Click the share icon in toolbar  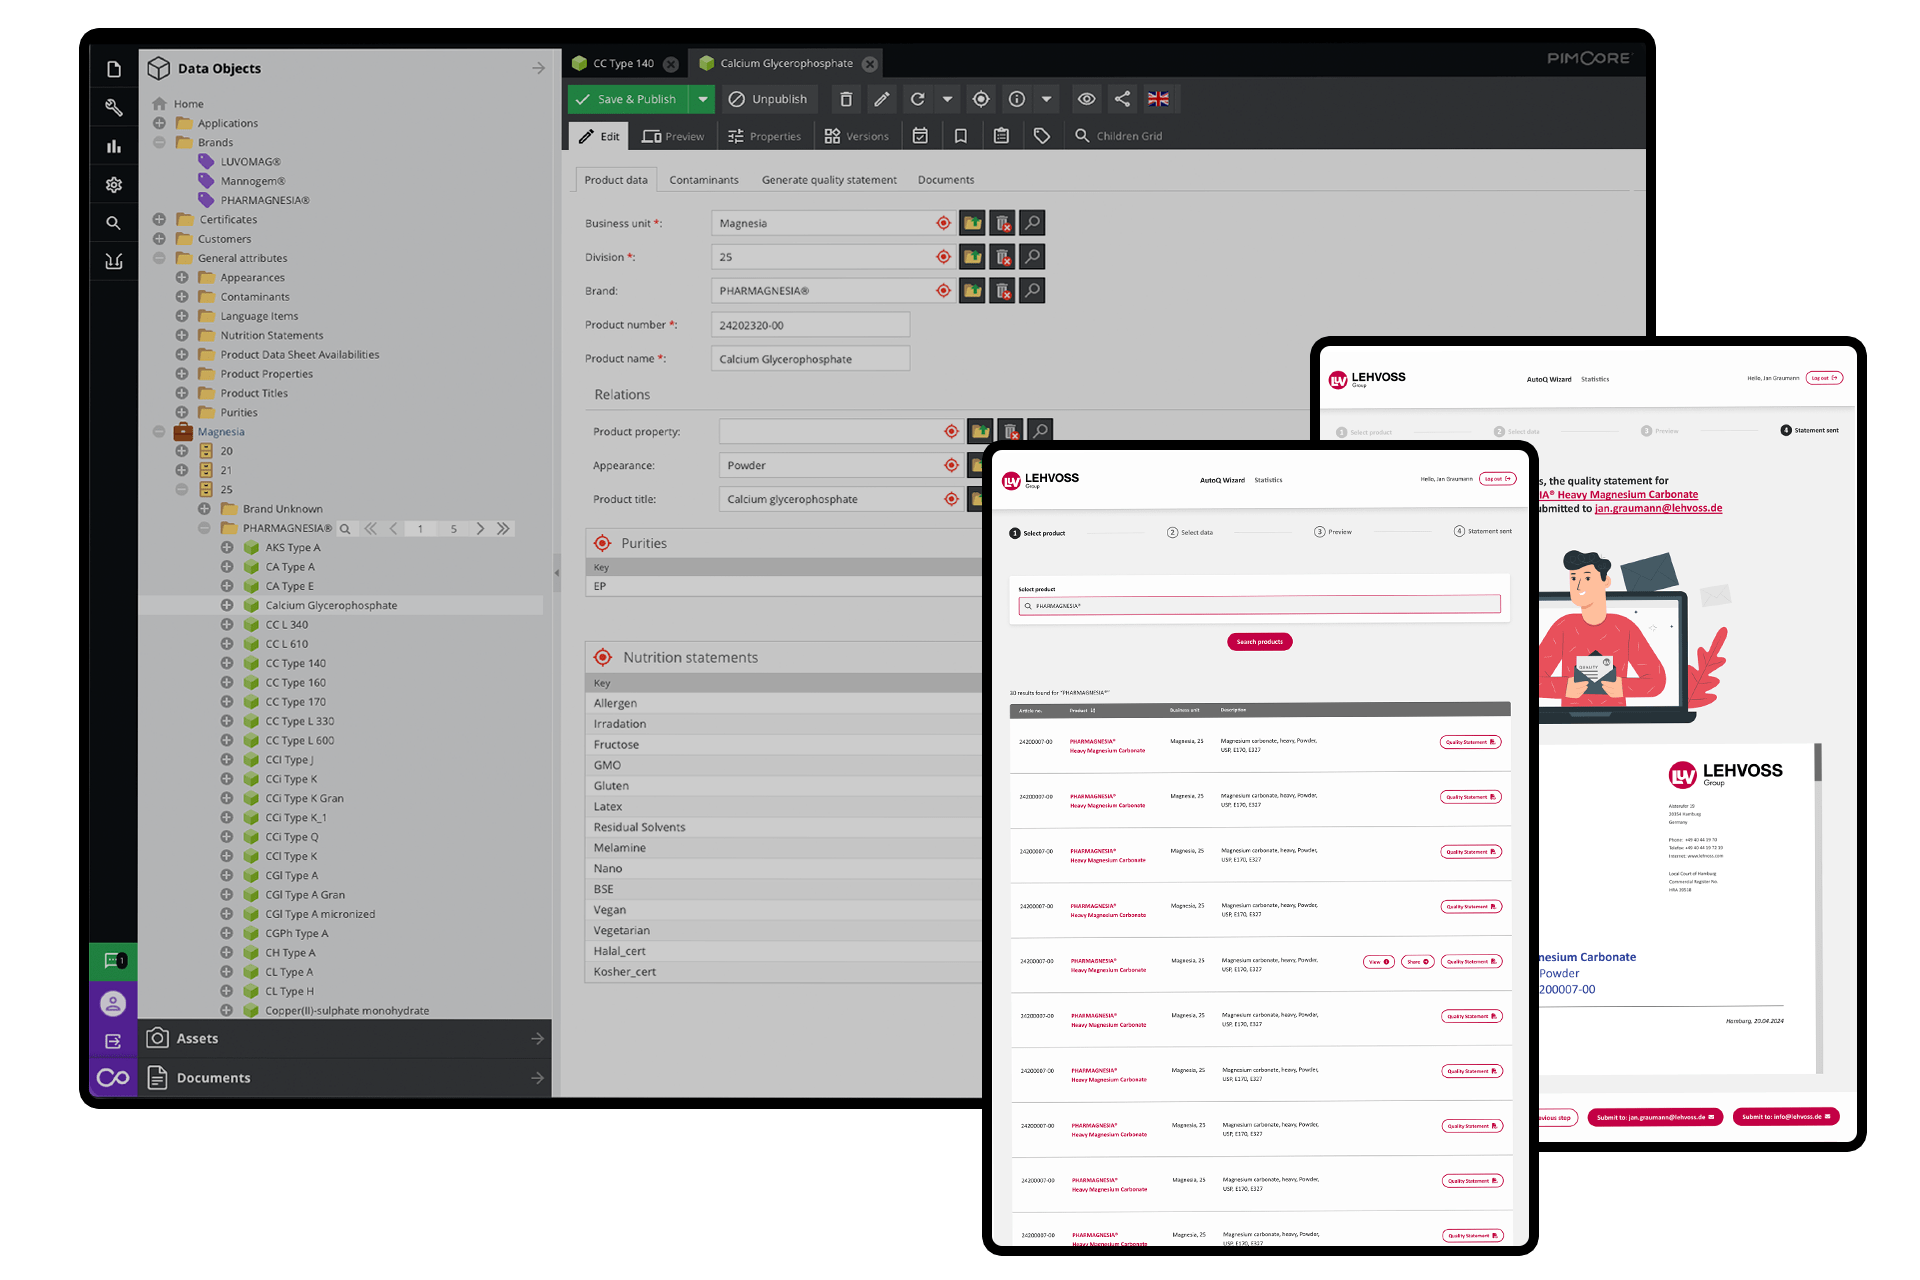tap(1122, 99)
